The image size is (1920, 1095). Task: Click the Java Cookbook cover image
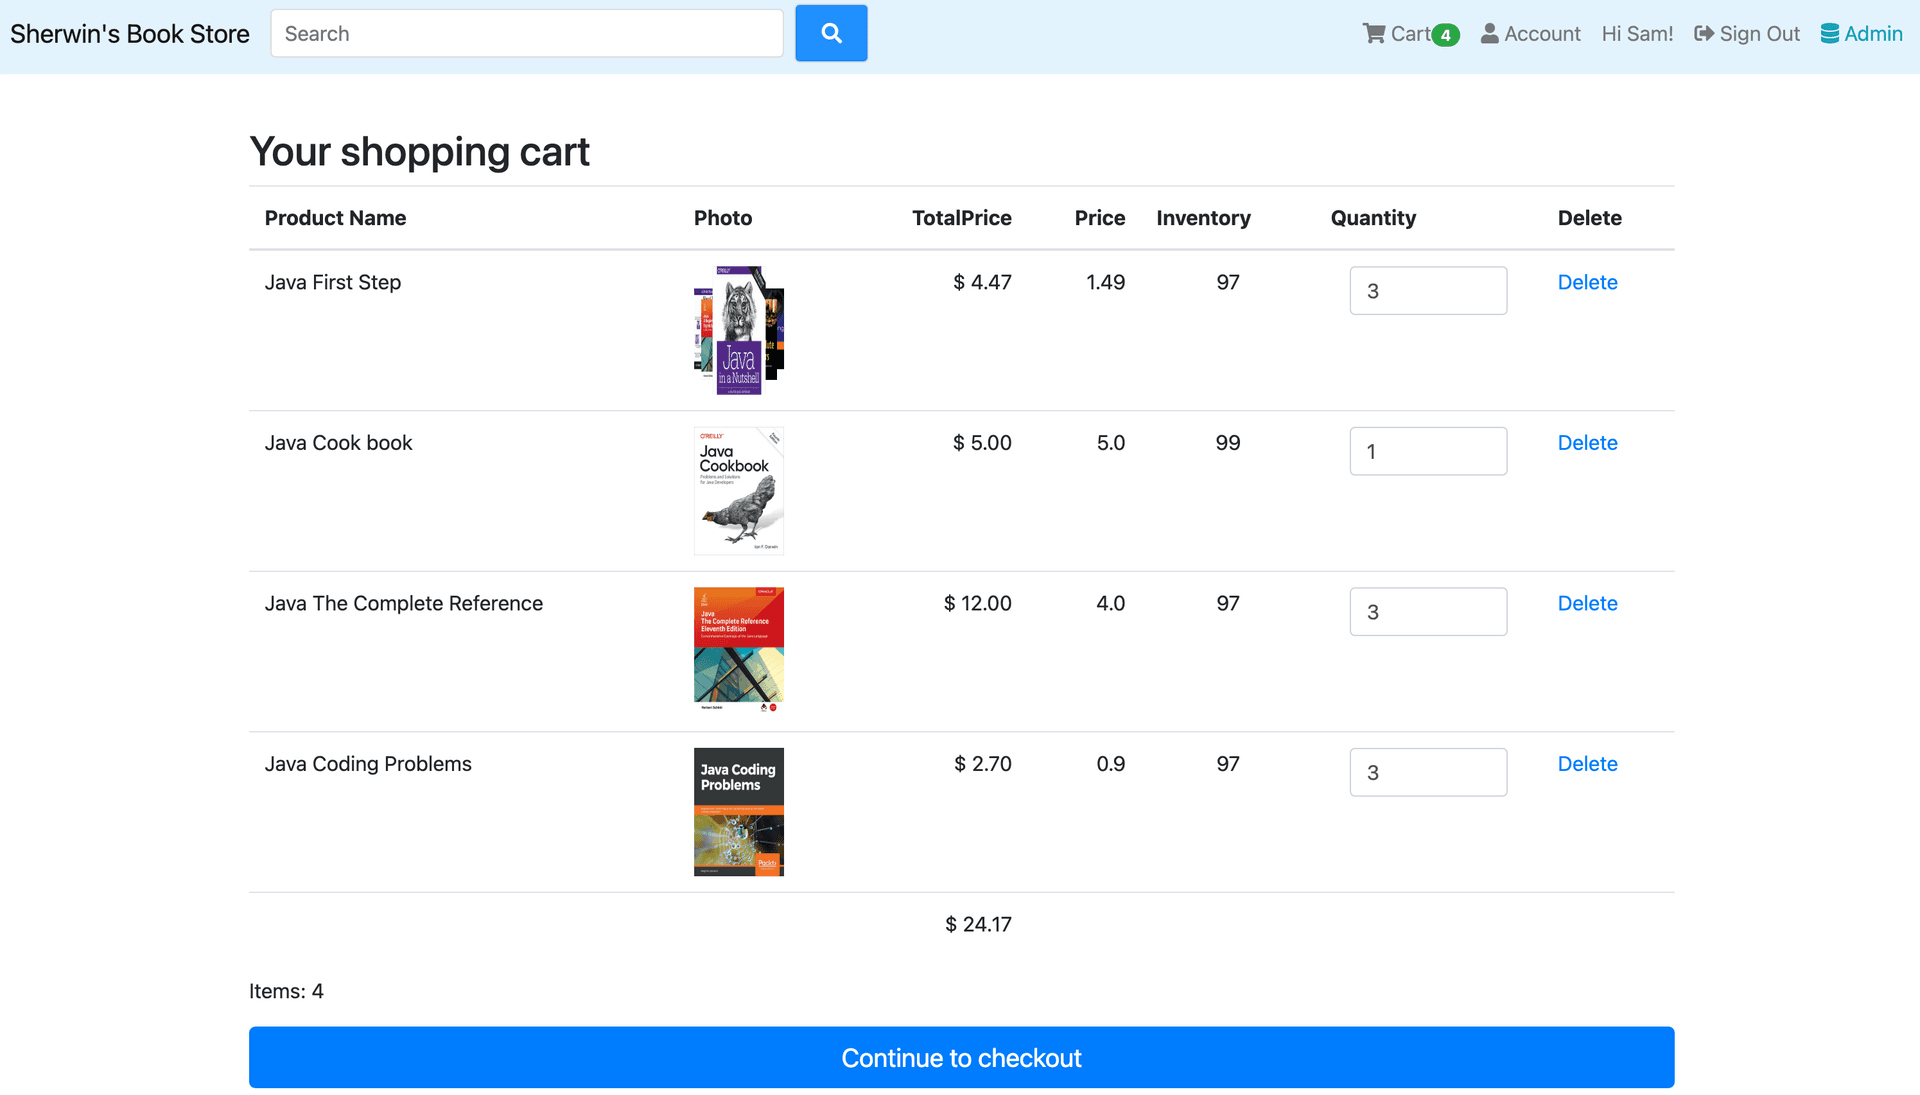(738, 490)
